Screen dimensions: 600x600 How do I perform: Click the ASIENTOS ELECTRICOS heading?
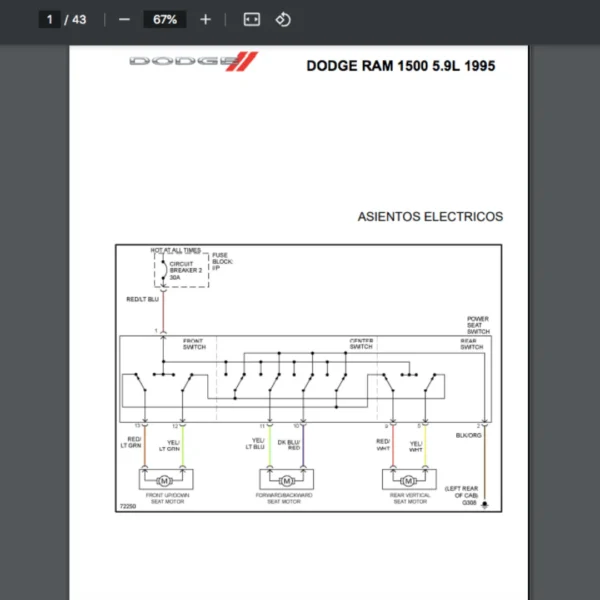point(430,216)
